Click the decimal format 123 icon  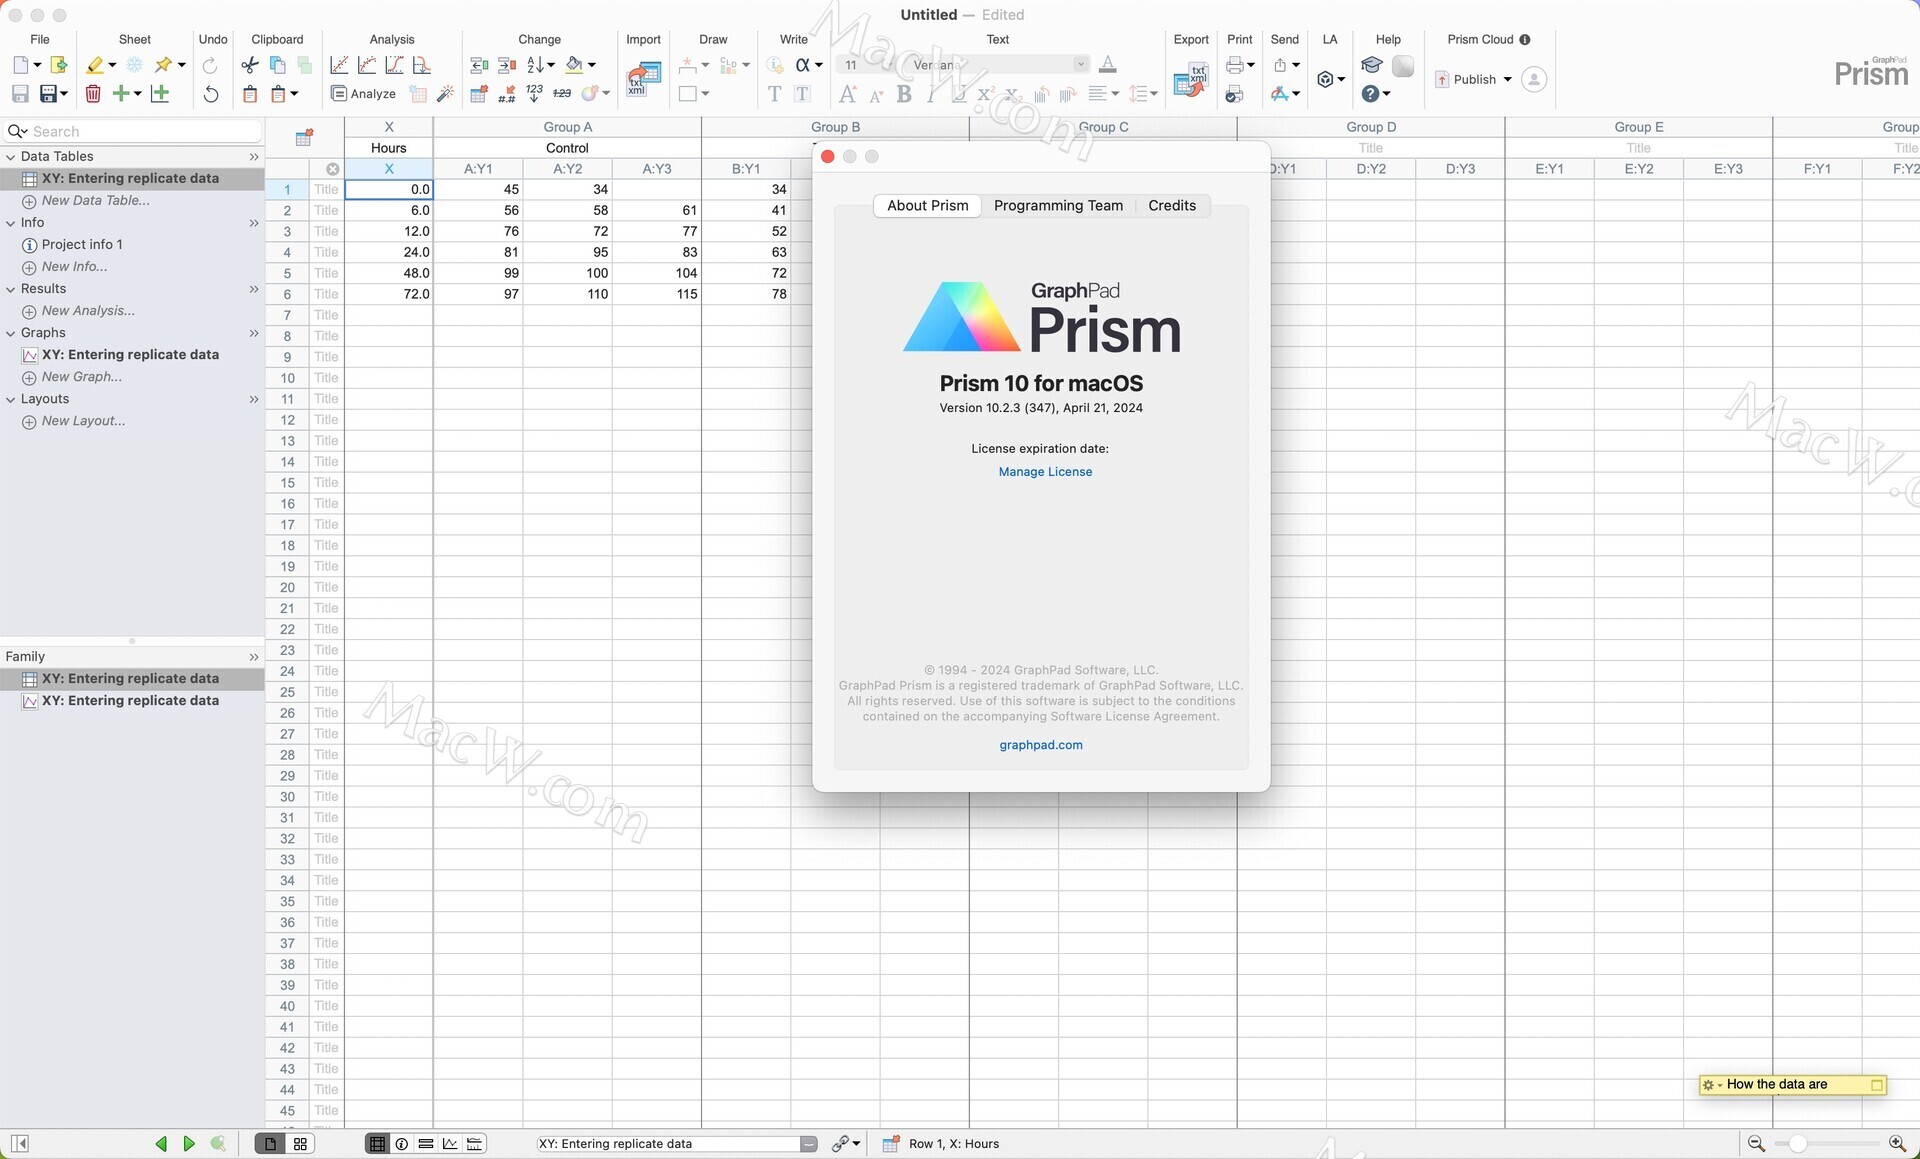pyautogui.click(x=534, y=94)
